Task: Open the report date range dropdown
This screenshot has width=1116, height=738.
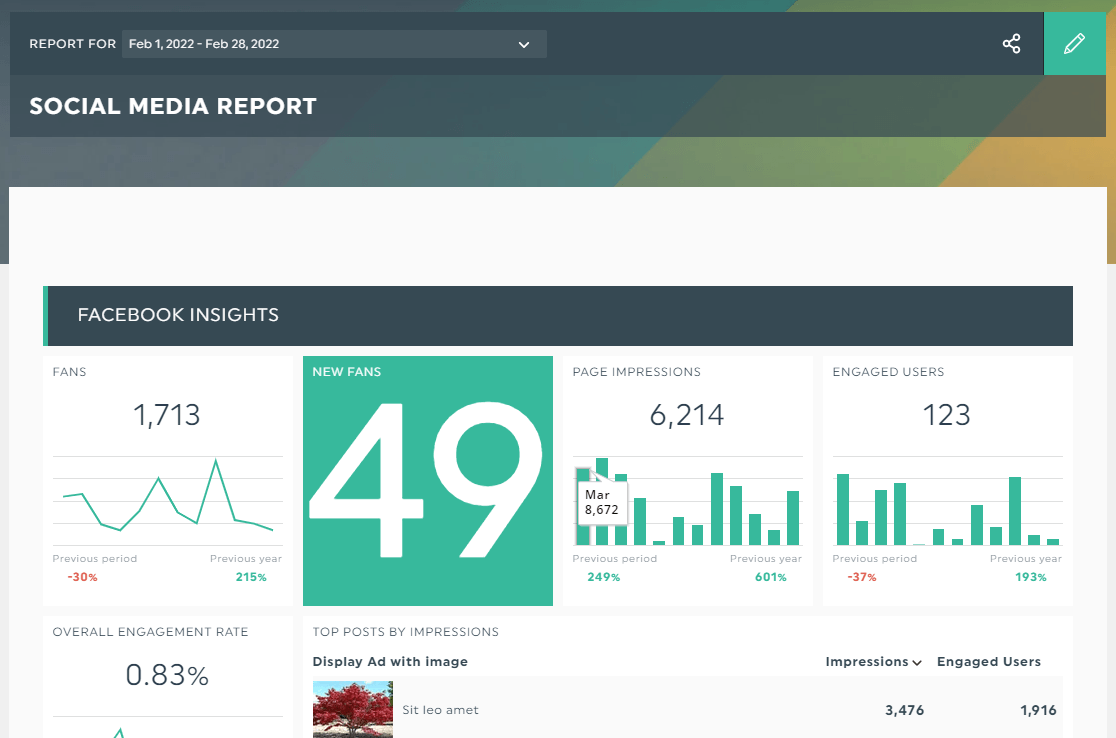Action: click(334, 44)
